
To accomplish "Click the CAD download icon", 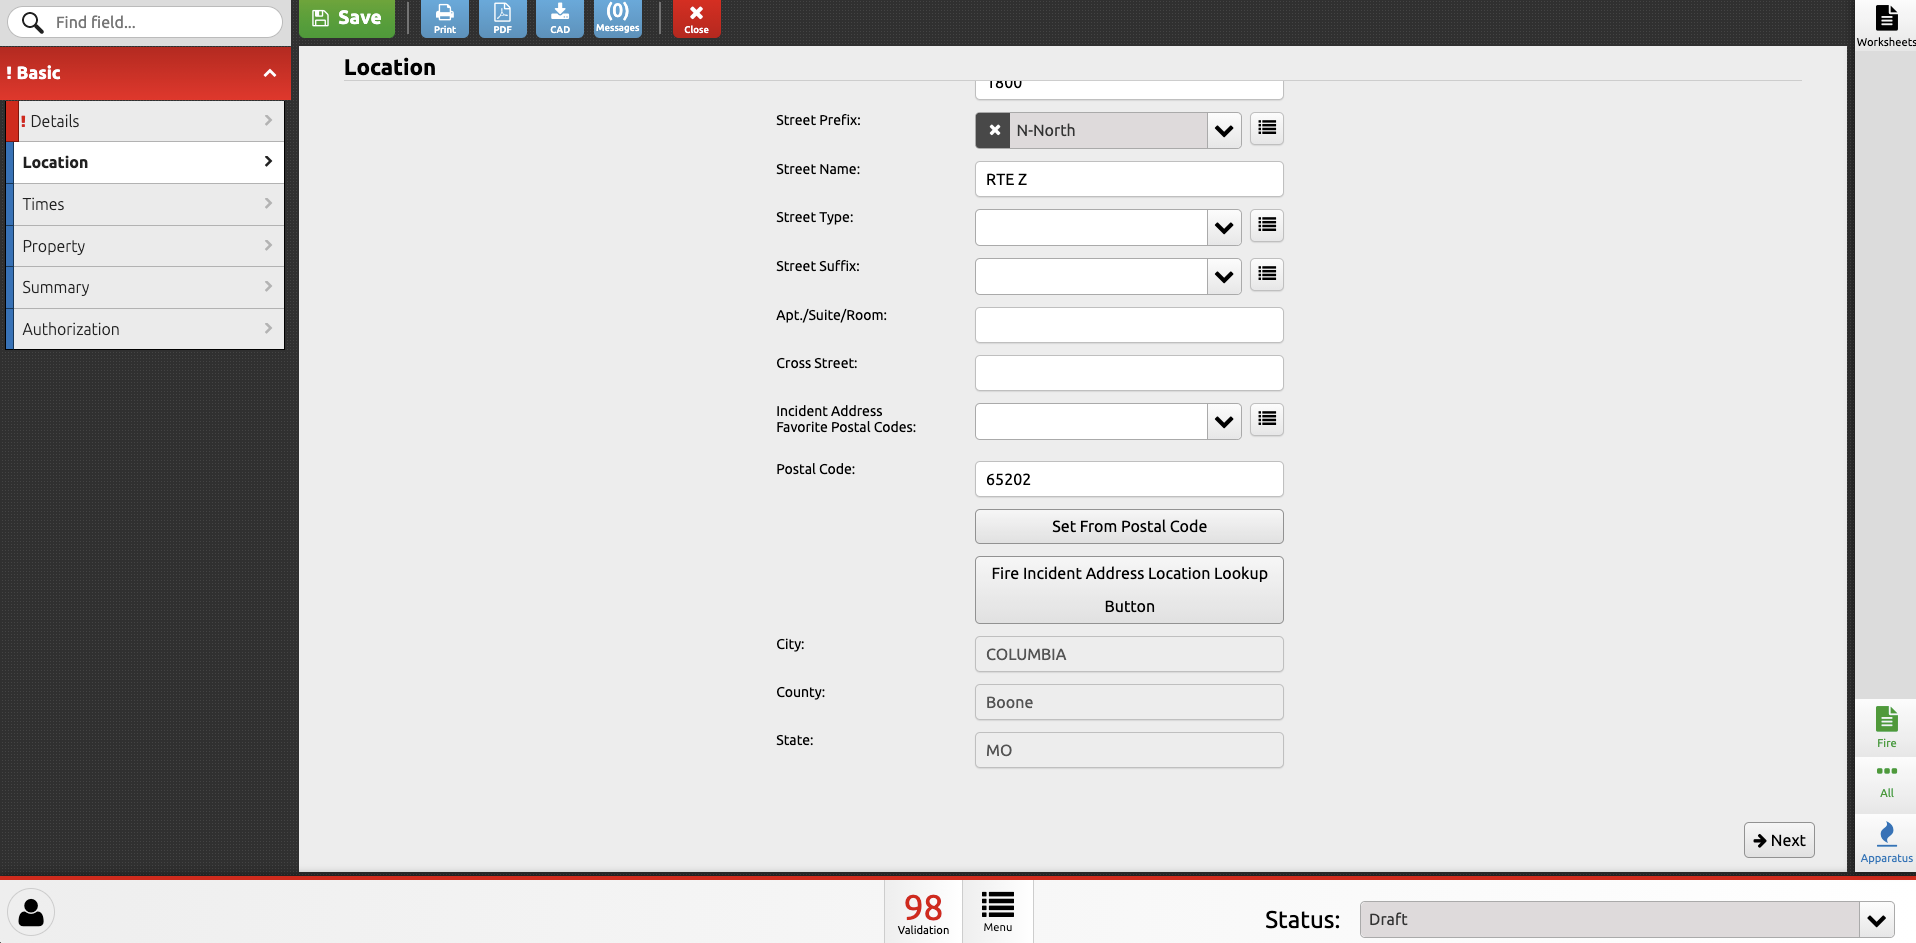I will point(560,18).
